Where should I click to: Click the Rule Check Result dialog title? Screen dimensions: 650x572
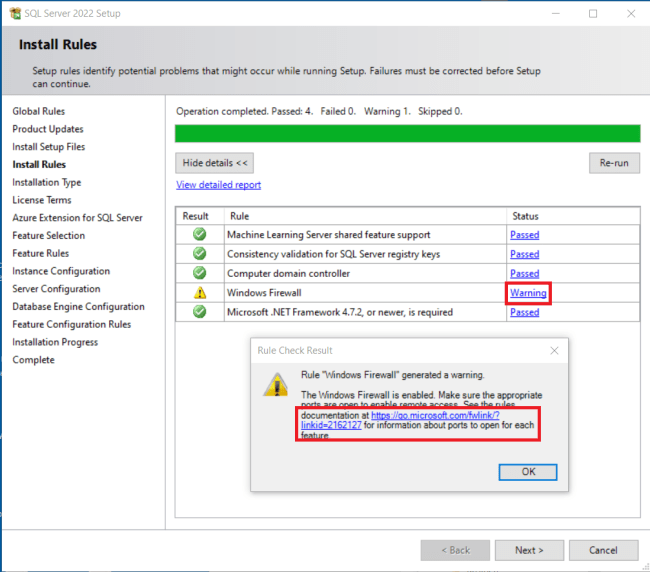click(x=295, y=351)
